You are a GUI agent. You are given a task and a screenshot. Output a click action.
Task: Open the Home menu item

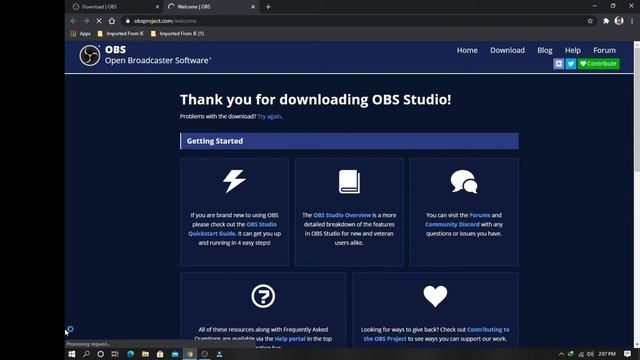point(467,50)
